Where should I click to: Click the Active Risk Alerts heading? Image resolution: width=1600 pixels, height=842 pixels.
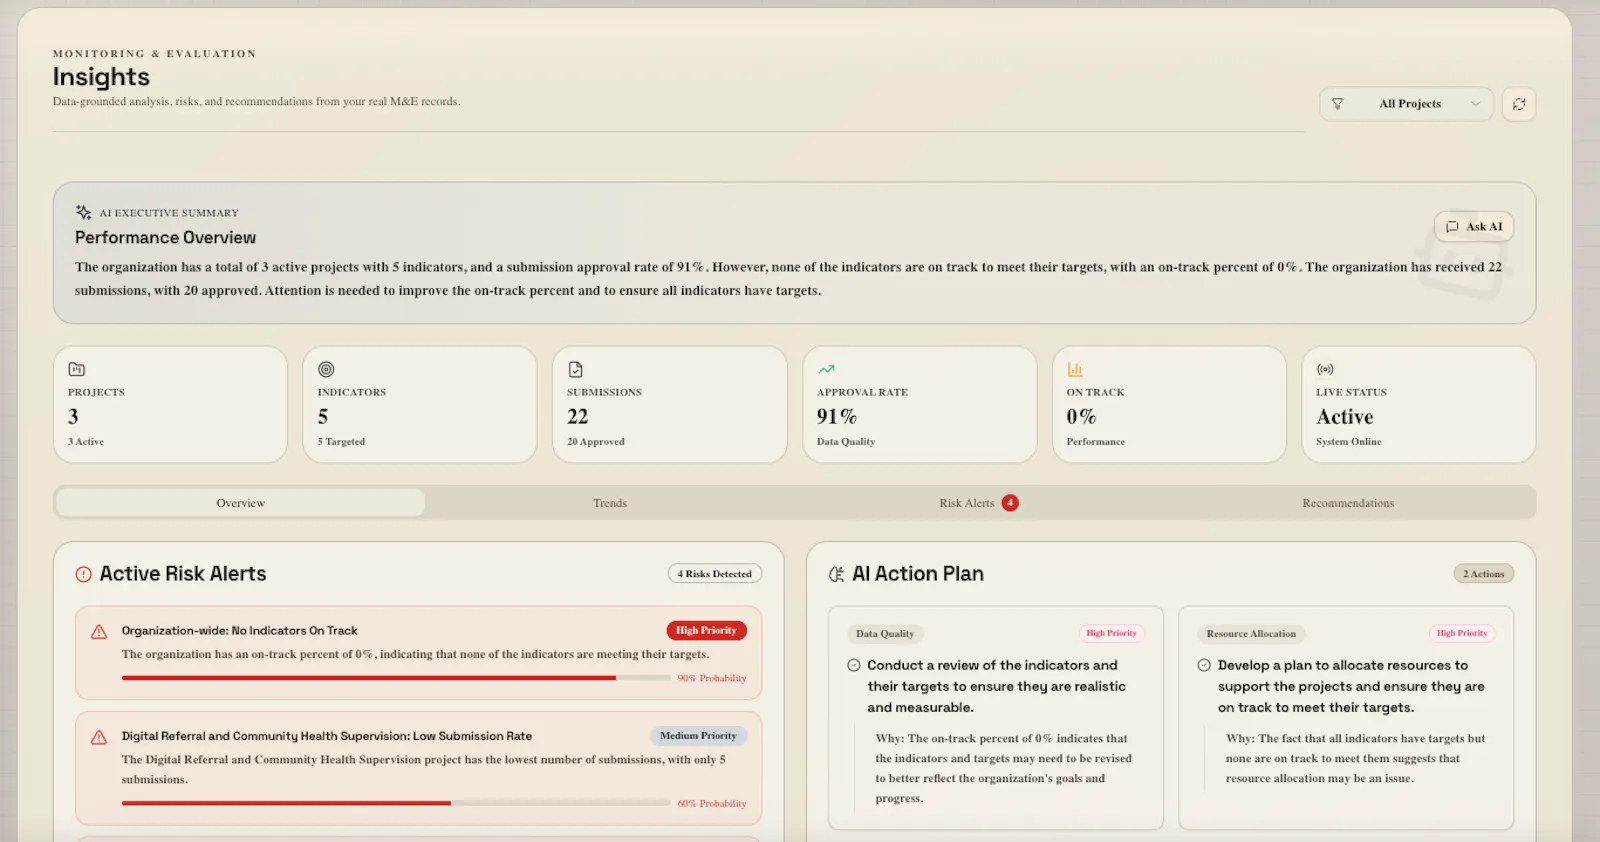(183, 574)
